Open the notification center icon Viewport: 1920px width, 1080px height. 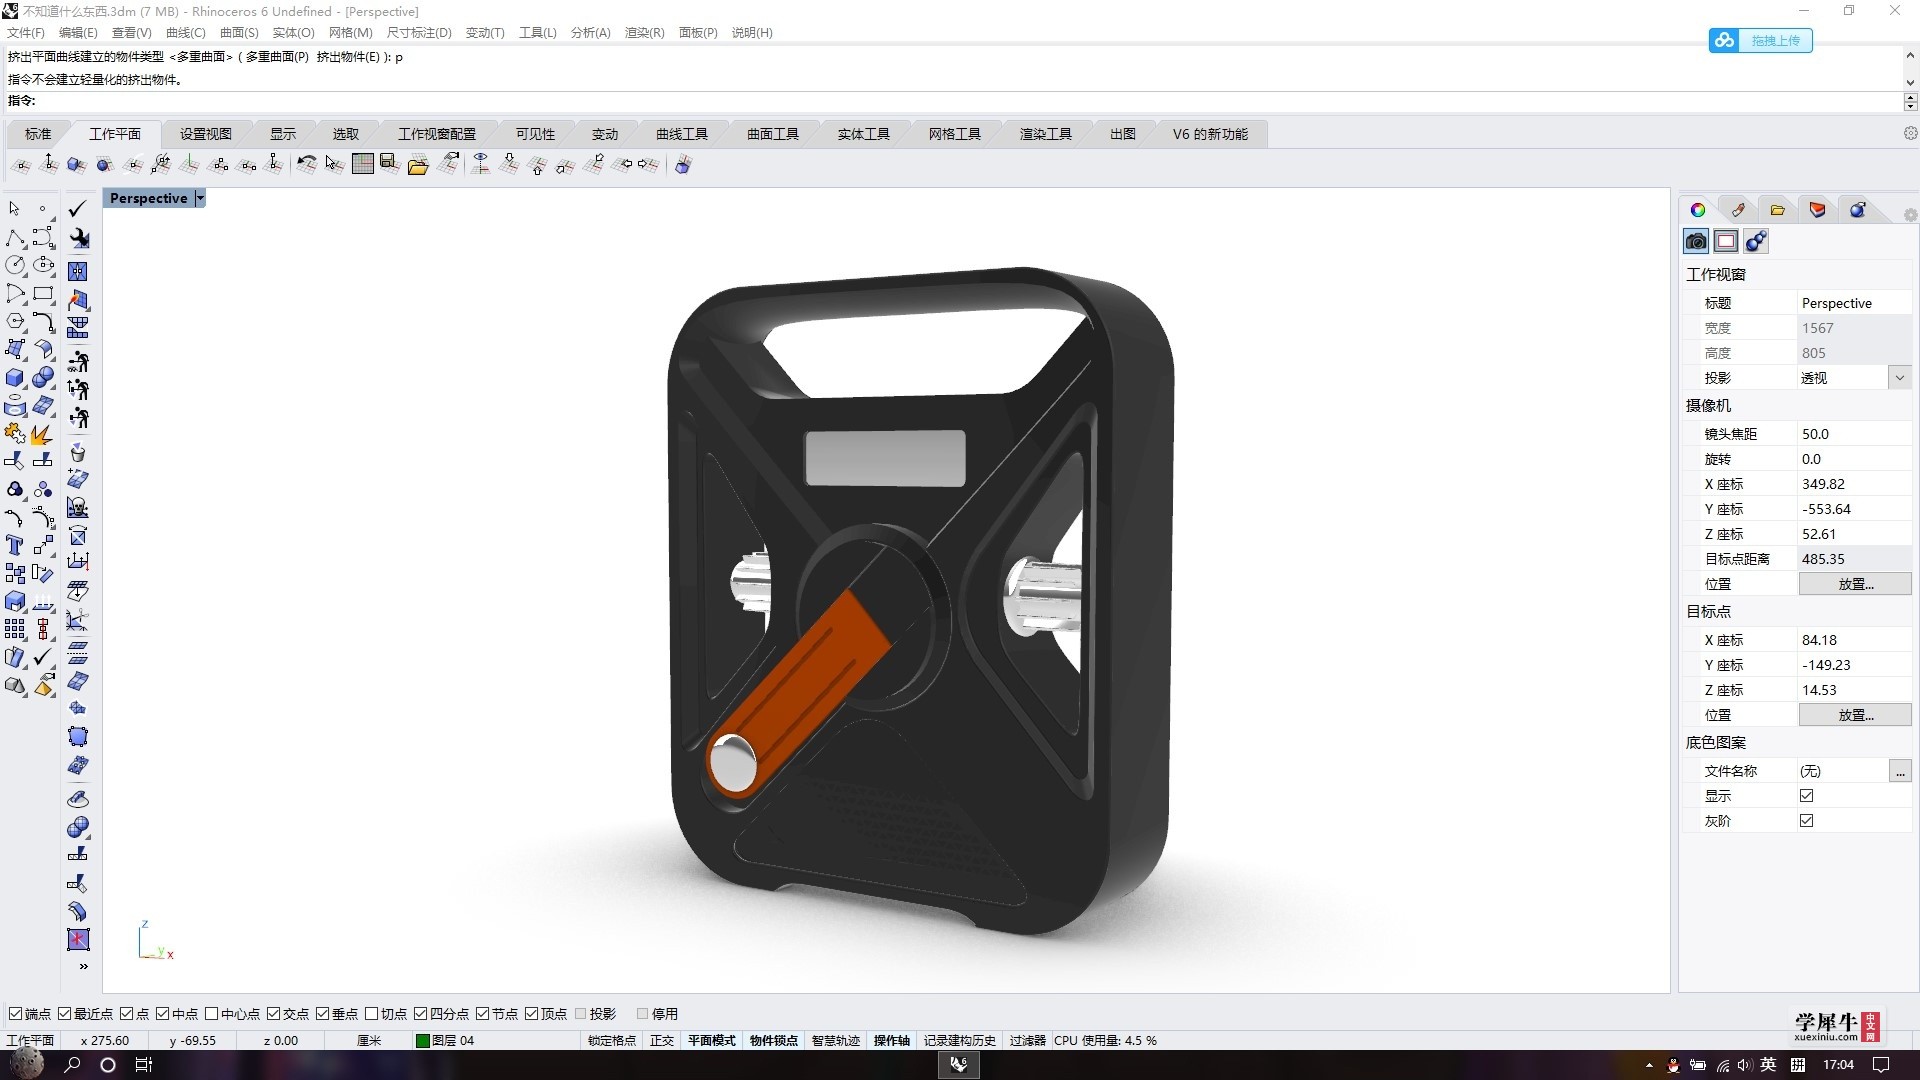tap(1881, 1065)
